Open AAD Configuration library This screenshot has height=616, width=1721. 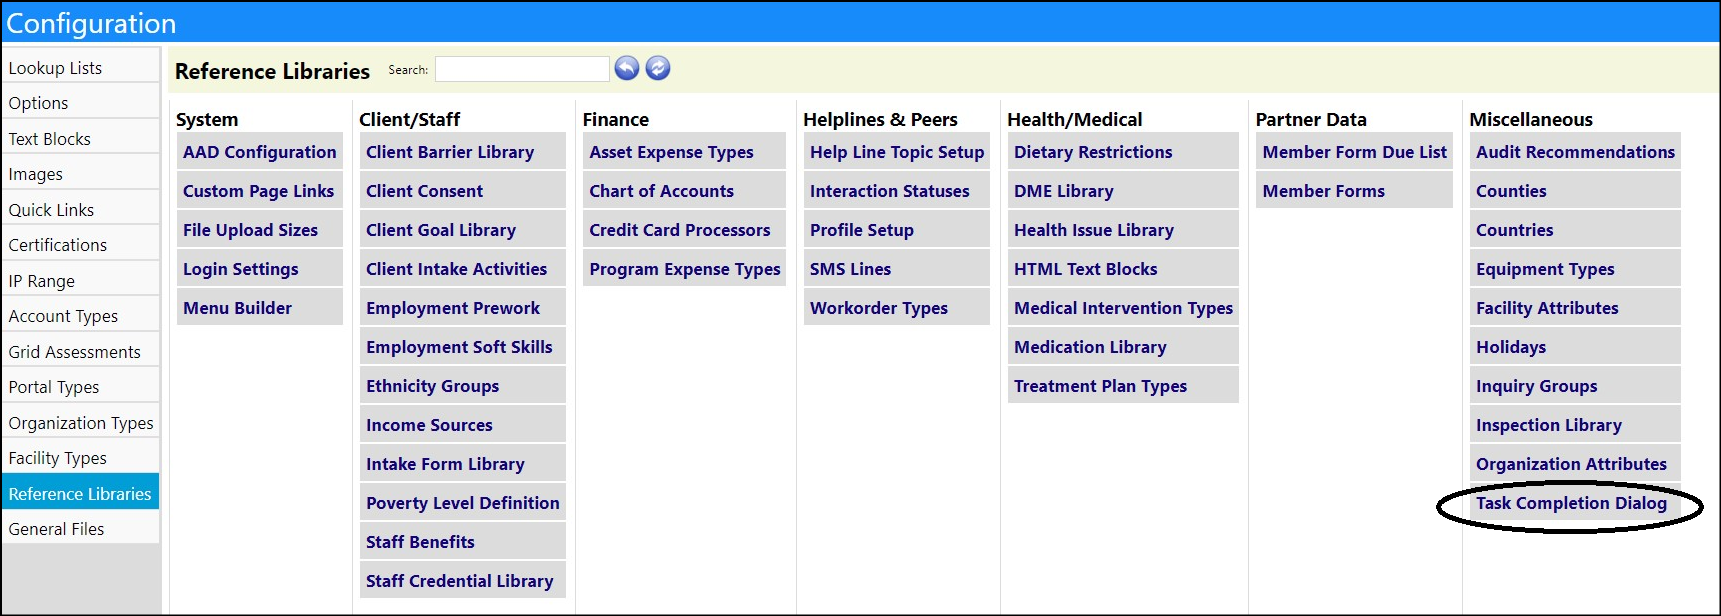click(260, 152)
